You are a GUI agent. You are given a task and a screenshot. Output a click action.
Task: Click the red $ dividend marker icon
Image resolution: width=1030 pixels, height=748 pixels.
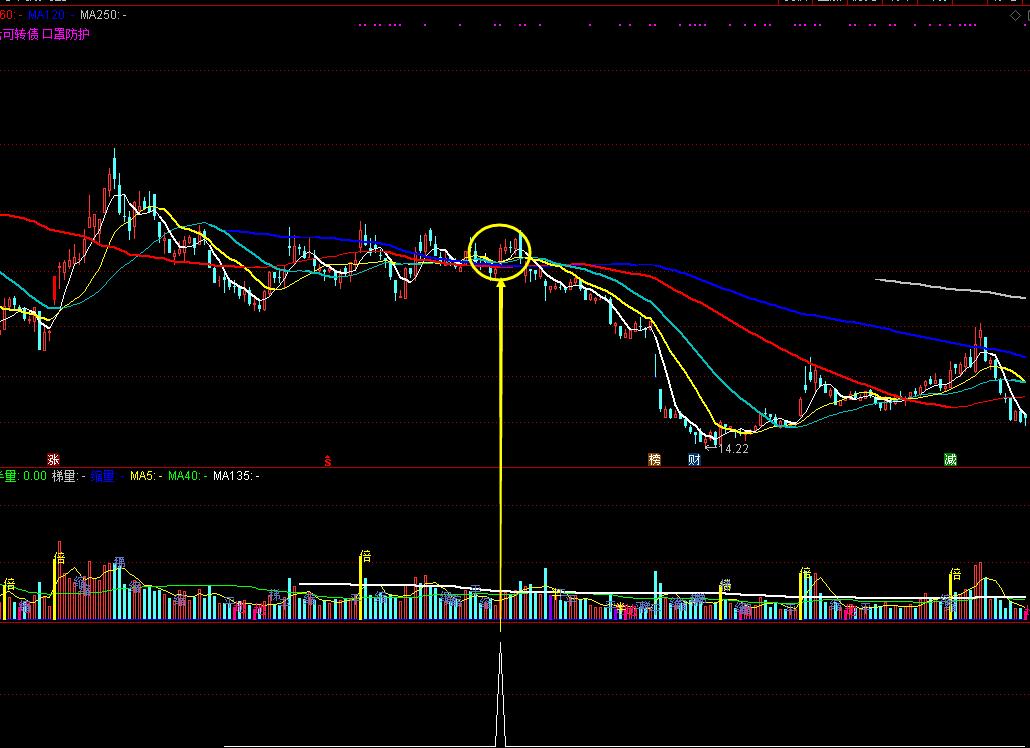coord(326,460)
